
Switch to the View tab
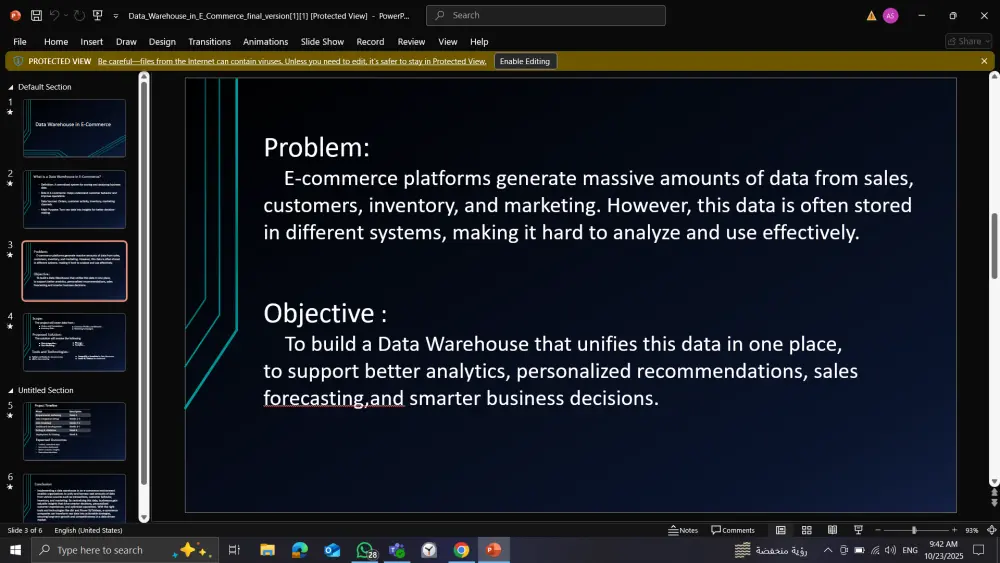point(448,41)
